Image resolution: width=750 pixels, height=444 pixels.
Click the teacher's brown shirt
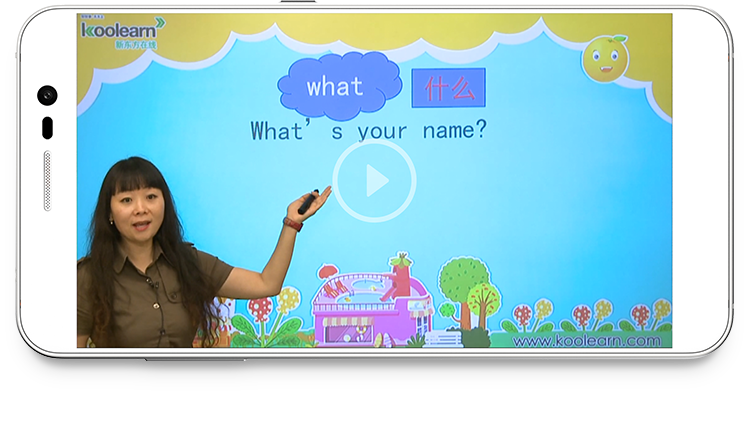point(150,300)
